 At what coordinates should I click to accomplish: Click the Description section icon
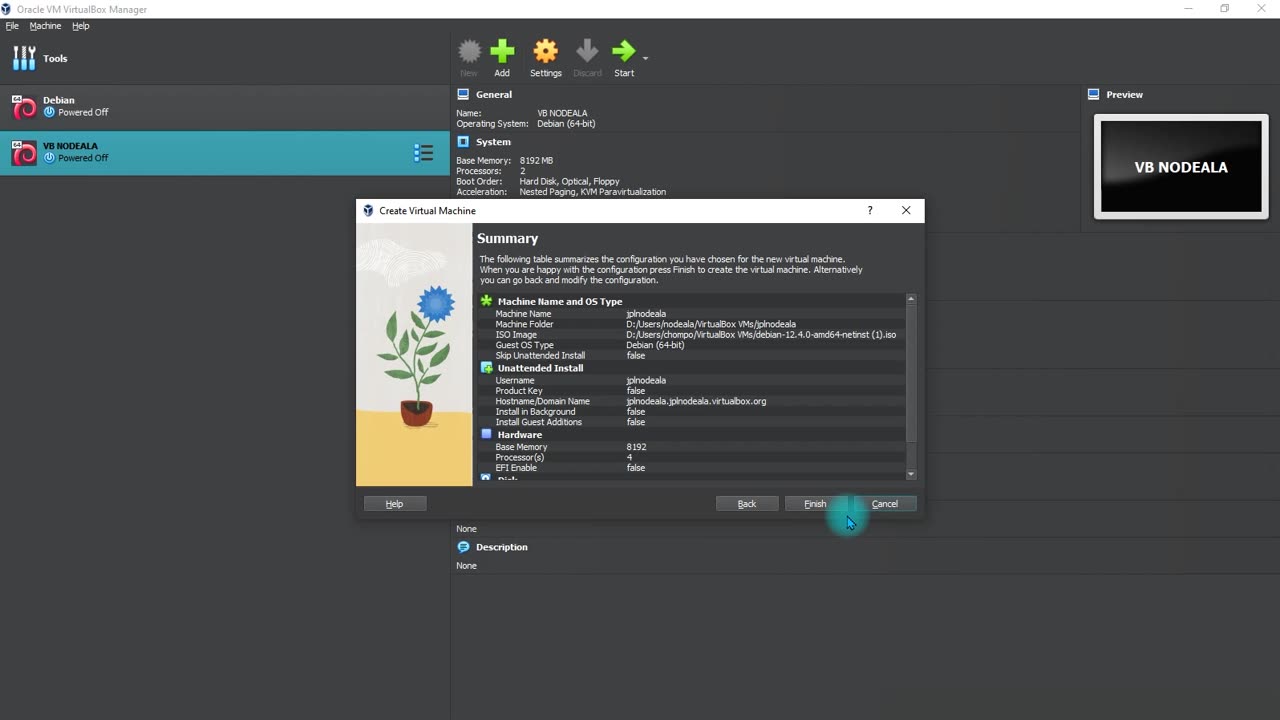[x=463, y=547]
